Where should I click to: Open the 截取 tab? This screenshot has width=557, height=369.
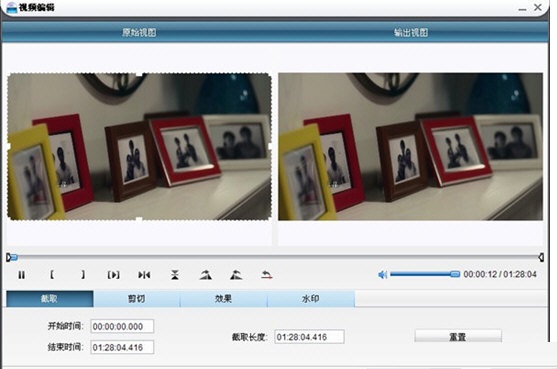[50, 299]
